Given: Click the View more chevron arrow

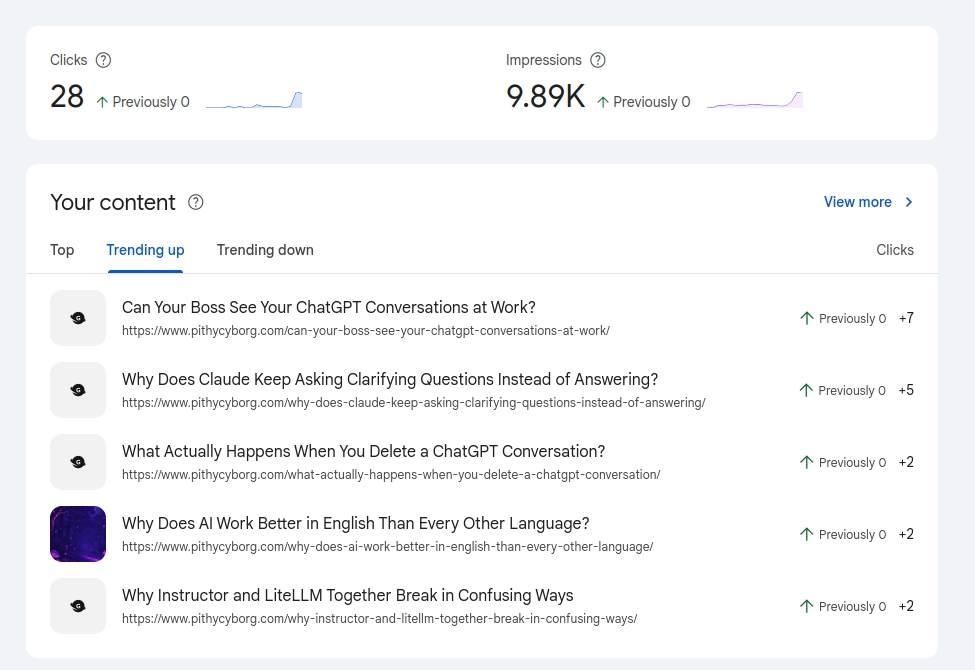Looking at the screenshot, I should pos(908,202).
